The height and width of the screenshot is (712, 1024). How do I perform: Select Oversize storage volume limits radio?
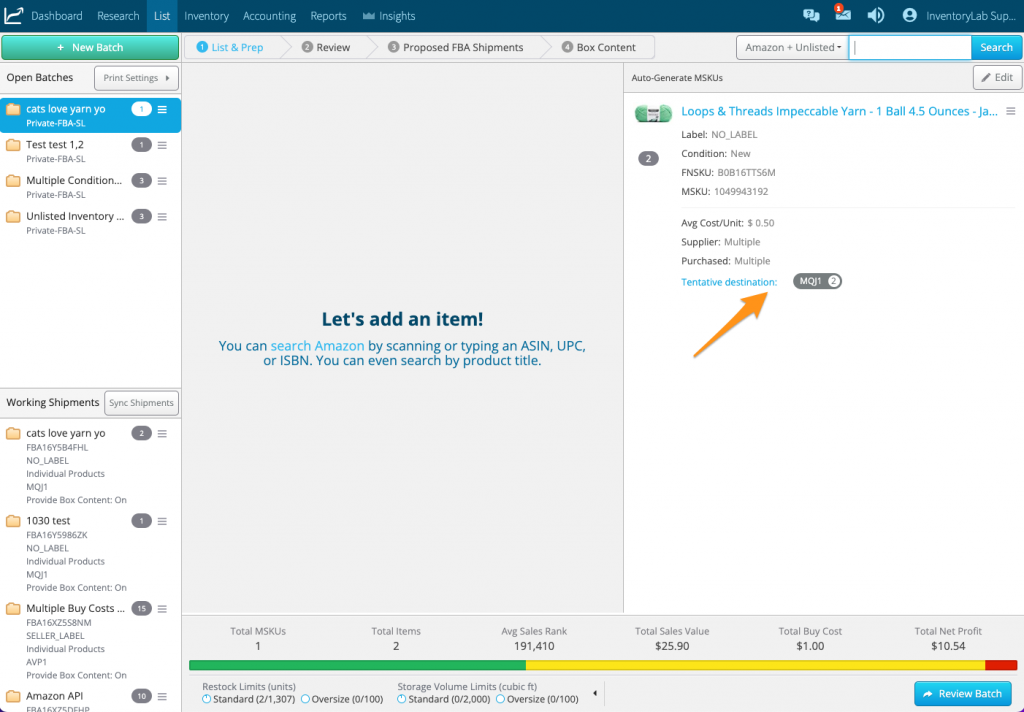tap(500, 700)
